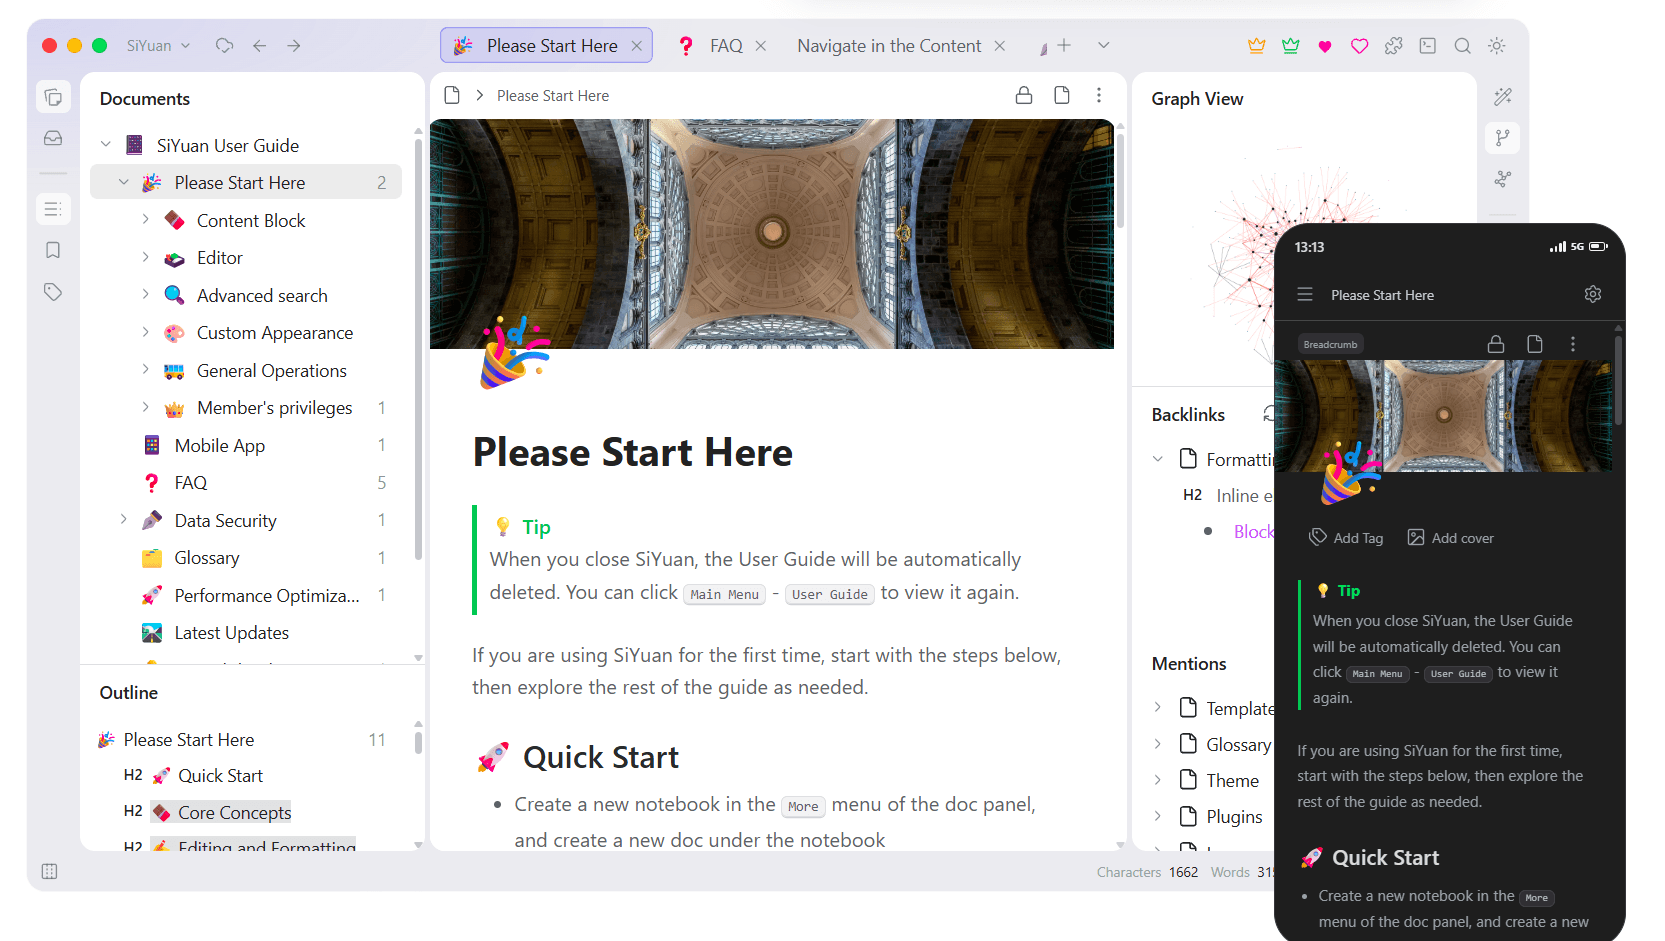
Task: Click the mobile Breadcrumb button
Action: tap(1331, 344)
